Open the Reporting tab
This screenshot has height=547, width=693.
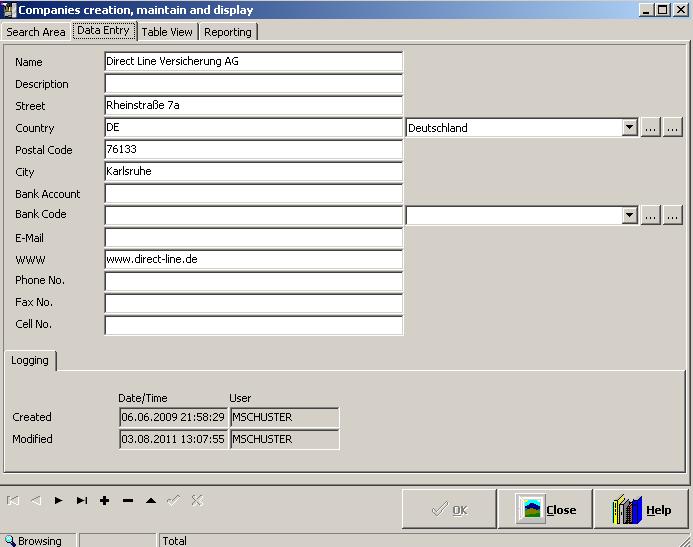(x=228, y=32)
